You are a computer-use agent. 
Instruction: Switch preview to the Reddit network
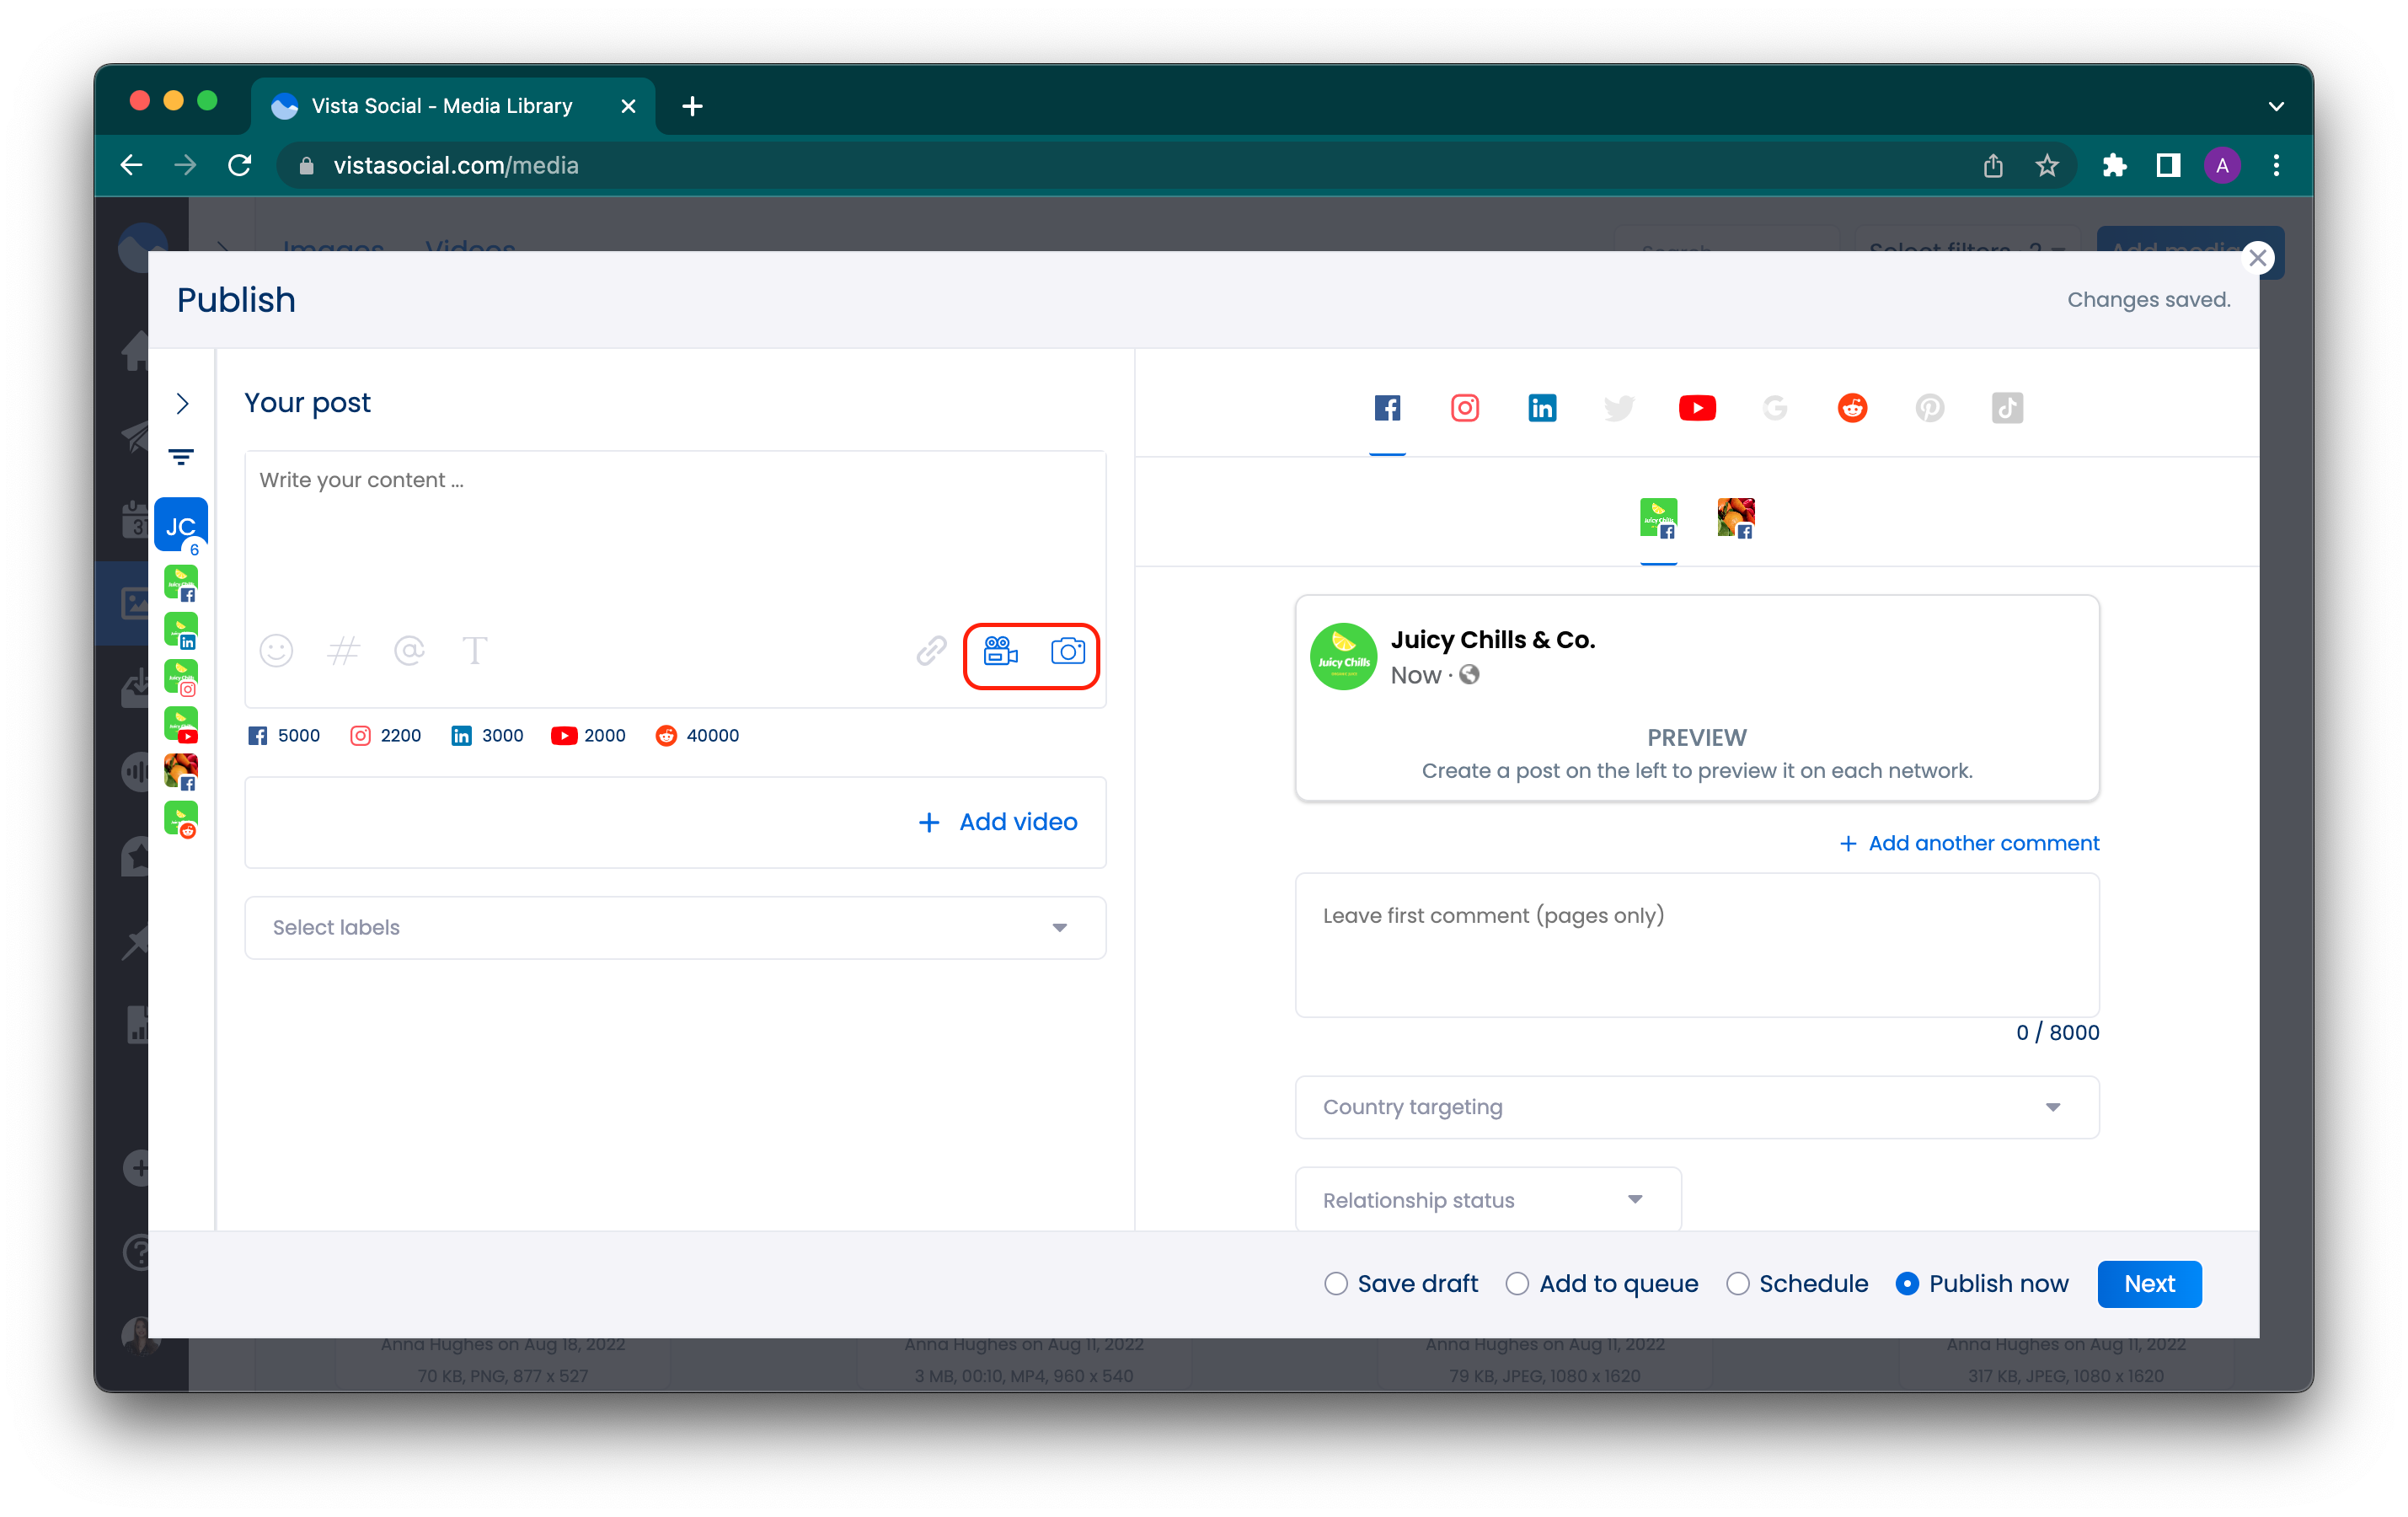(1852, 408)
